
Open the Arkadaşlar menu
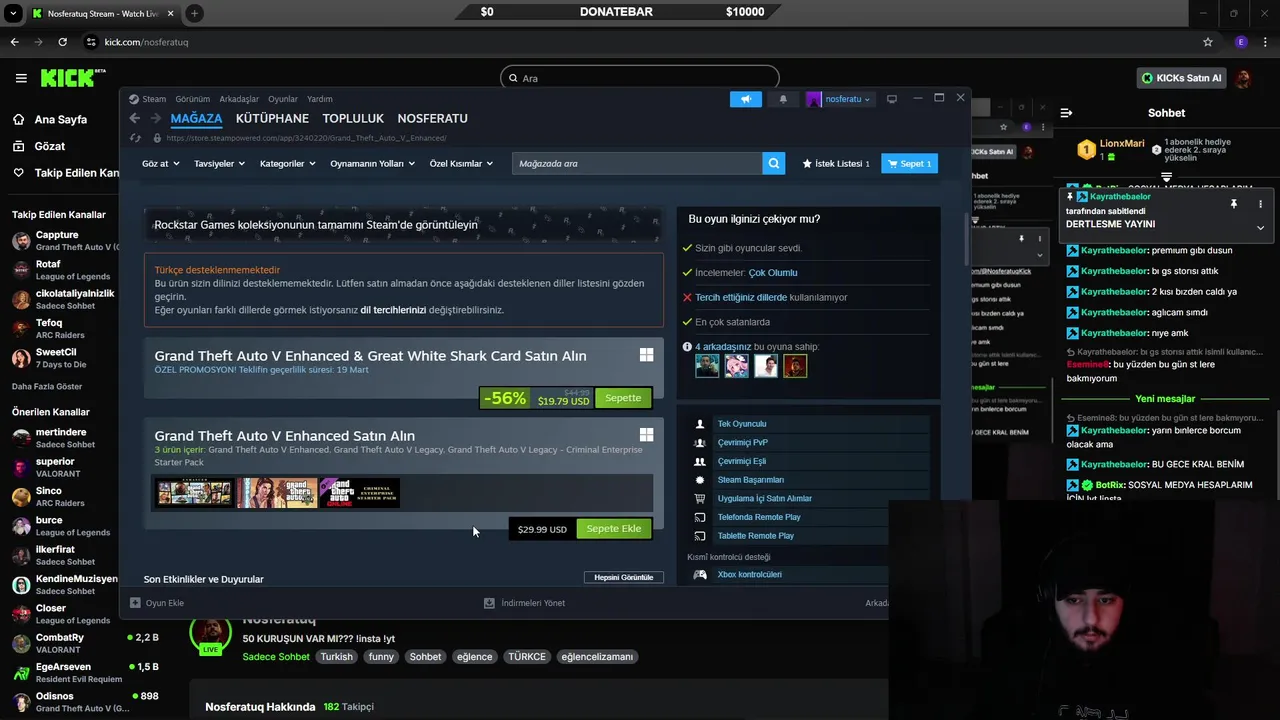point(239,99)
